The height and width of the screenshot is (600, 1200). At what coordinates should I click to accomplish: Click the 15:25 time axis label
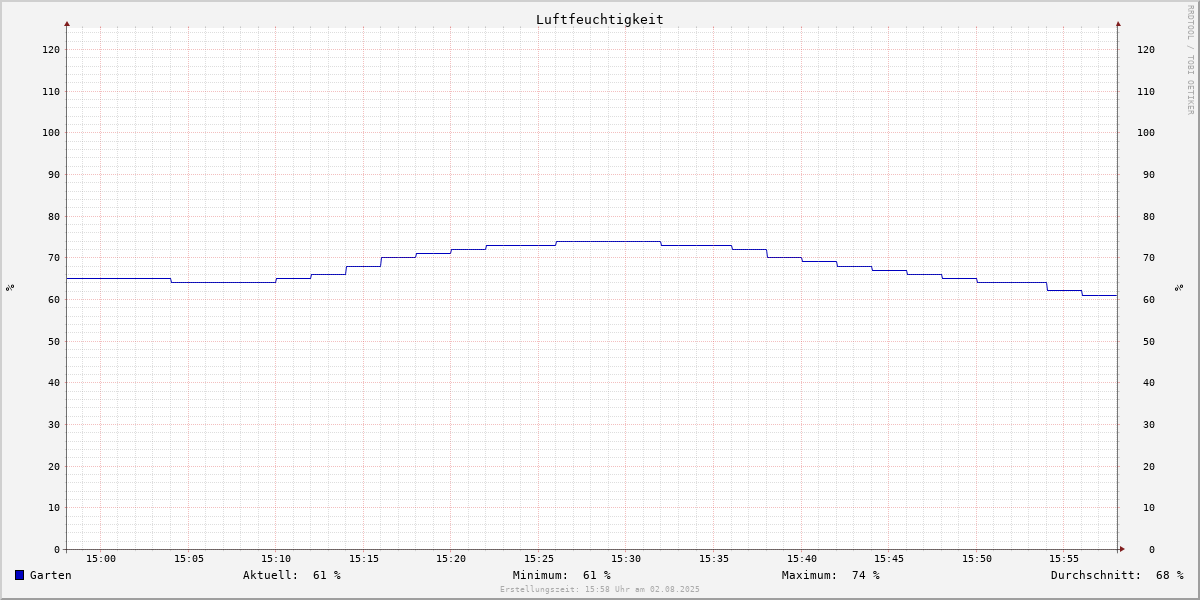coord(539,559)
